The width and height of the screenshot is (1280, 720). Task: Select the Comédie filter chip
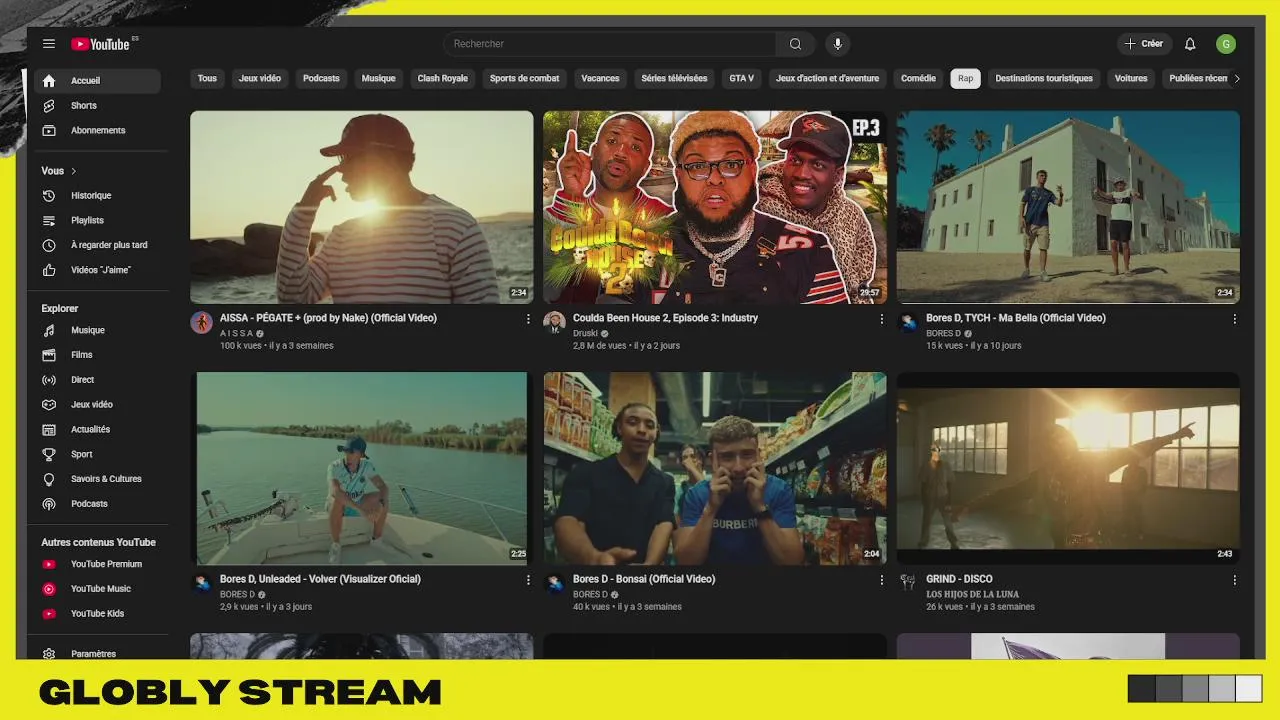(x=918, y=79)
